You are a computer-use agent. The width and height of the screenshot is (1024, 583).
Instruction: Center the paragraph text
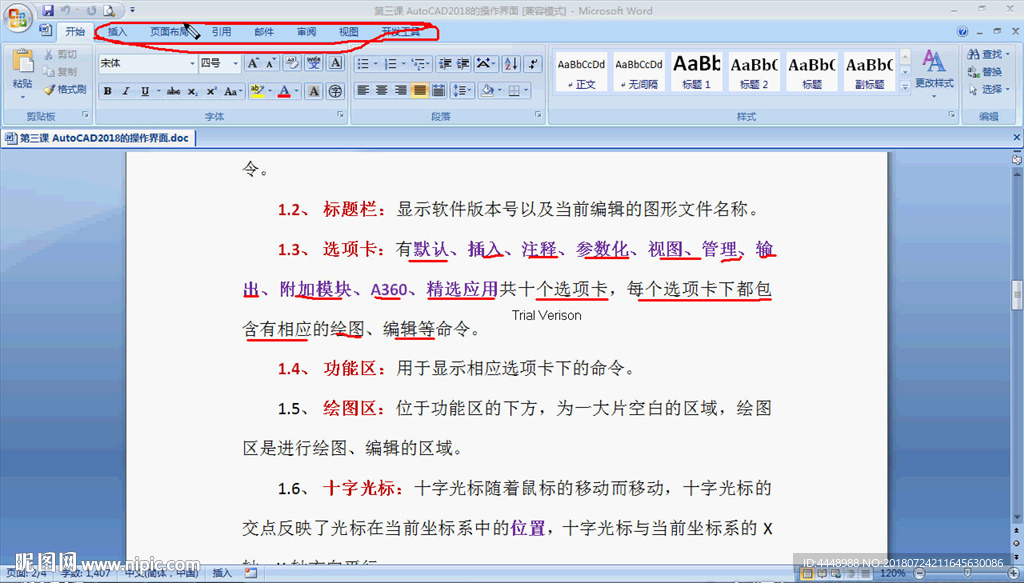[382, 91]
